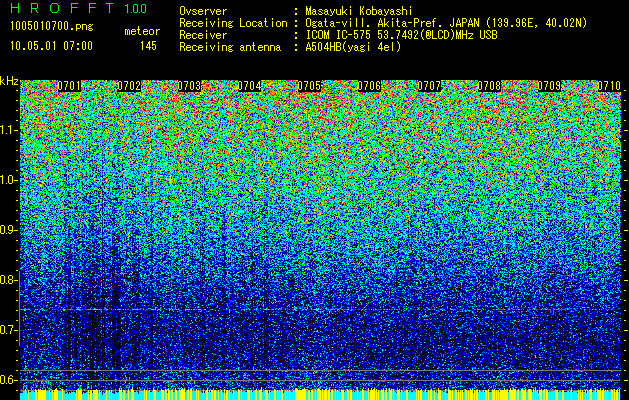Click the observer name Masayuki Kobayashi
The width and height of the screenshot is (629, 400).
(359, 11)
